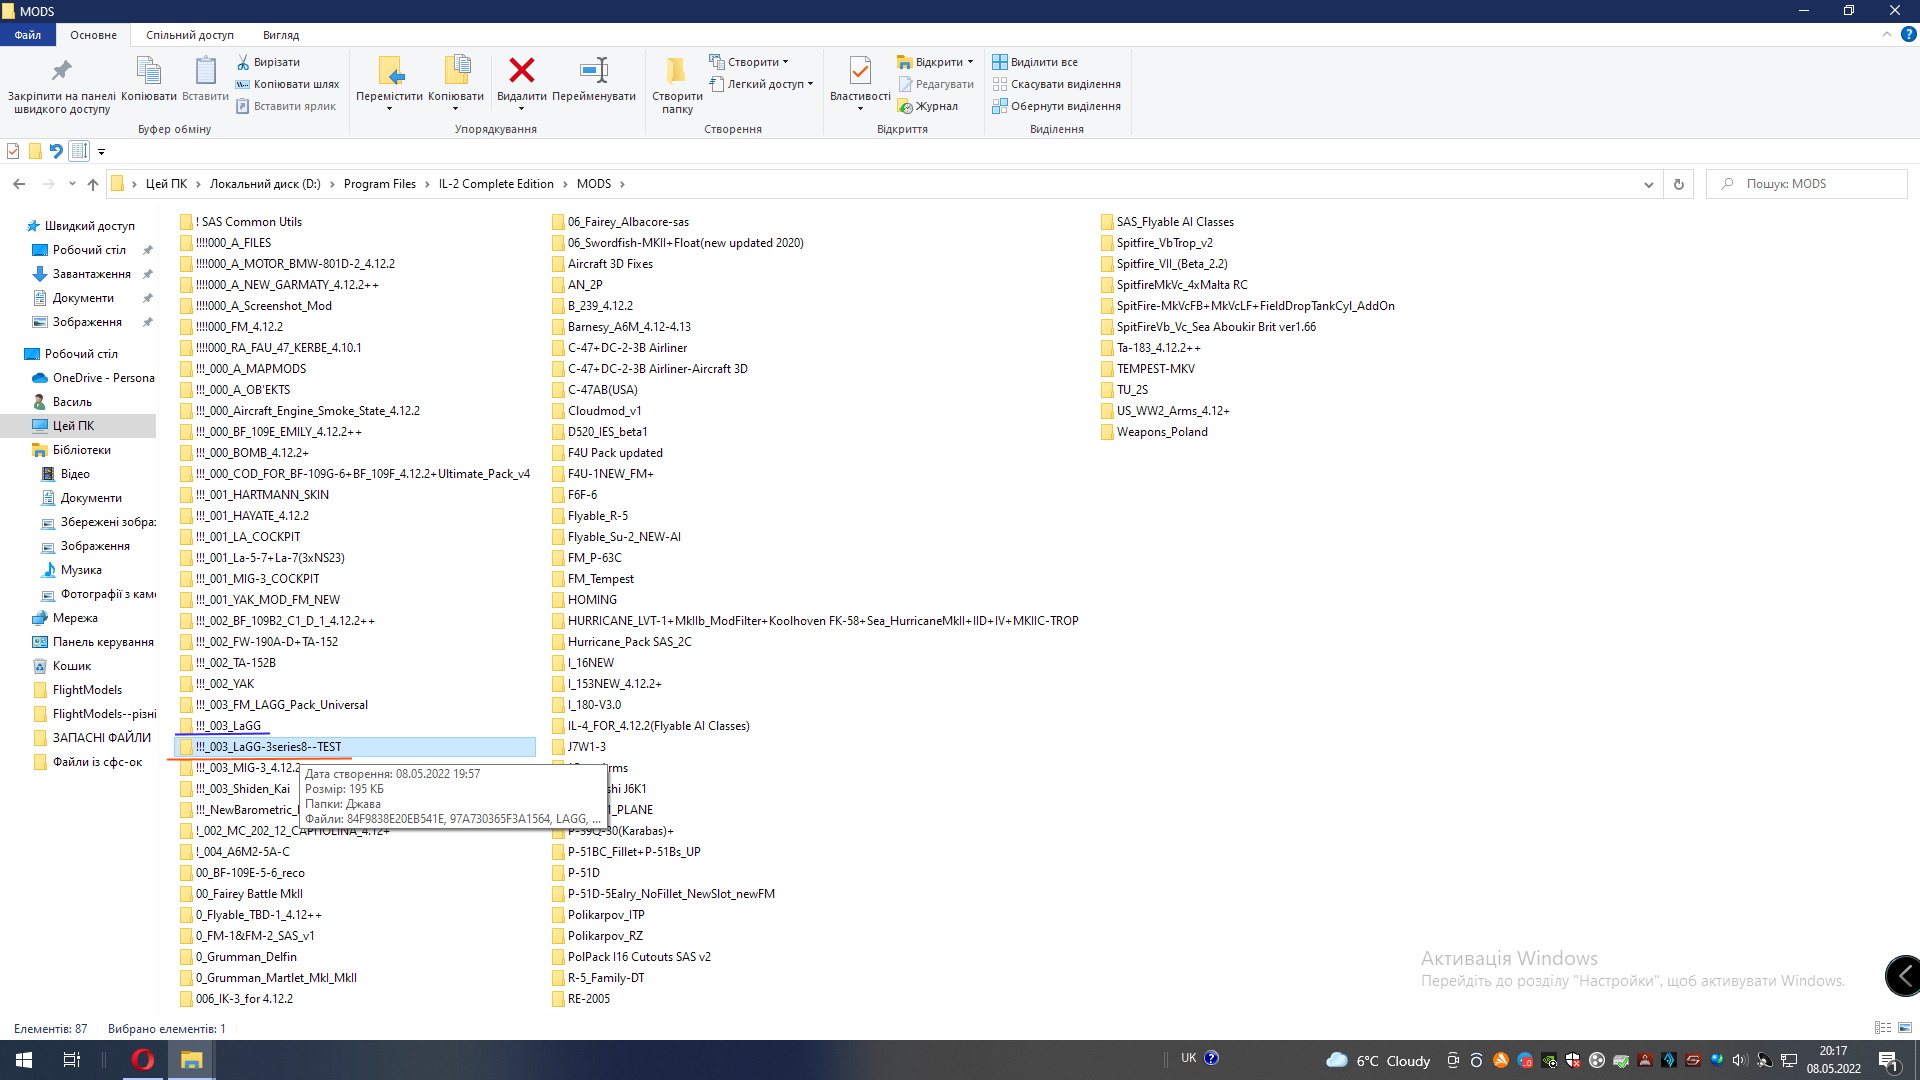
Task: Switch to details view icon in status bar
Action: 1883,1028
